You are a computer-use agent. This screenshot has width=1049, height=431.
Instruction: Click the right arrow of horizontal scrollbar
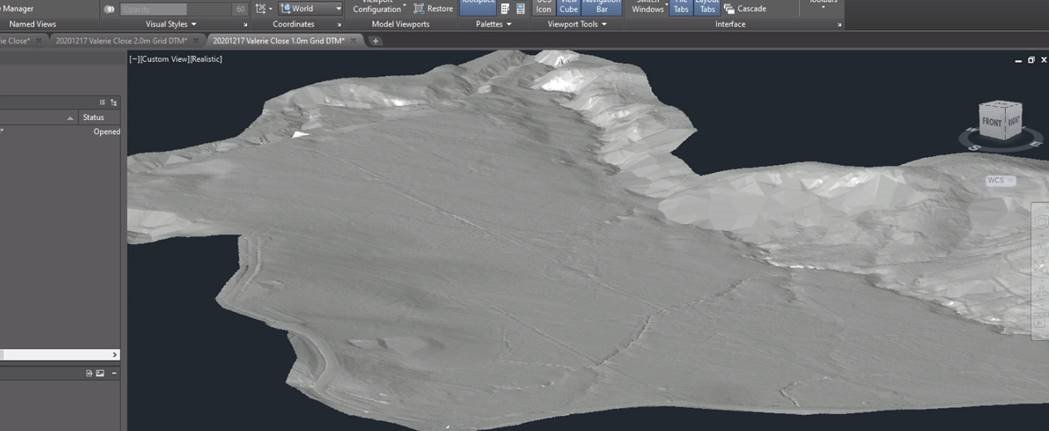[114, 355]
